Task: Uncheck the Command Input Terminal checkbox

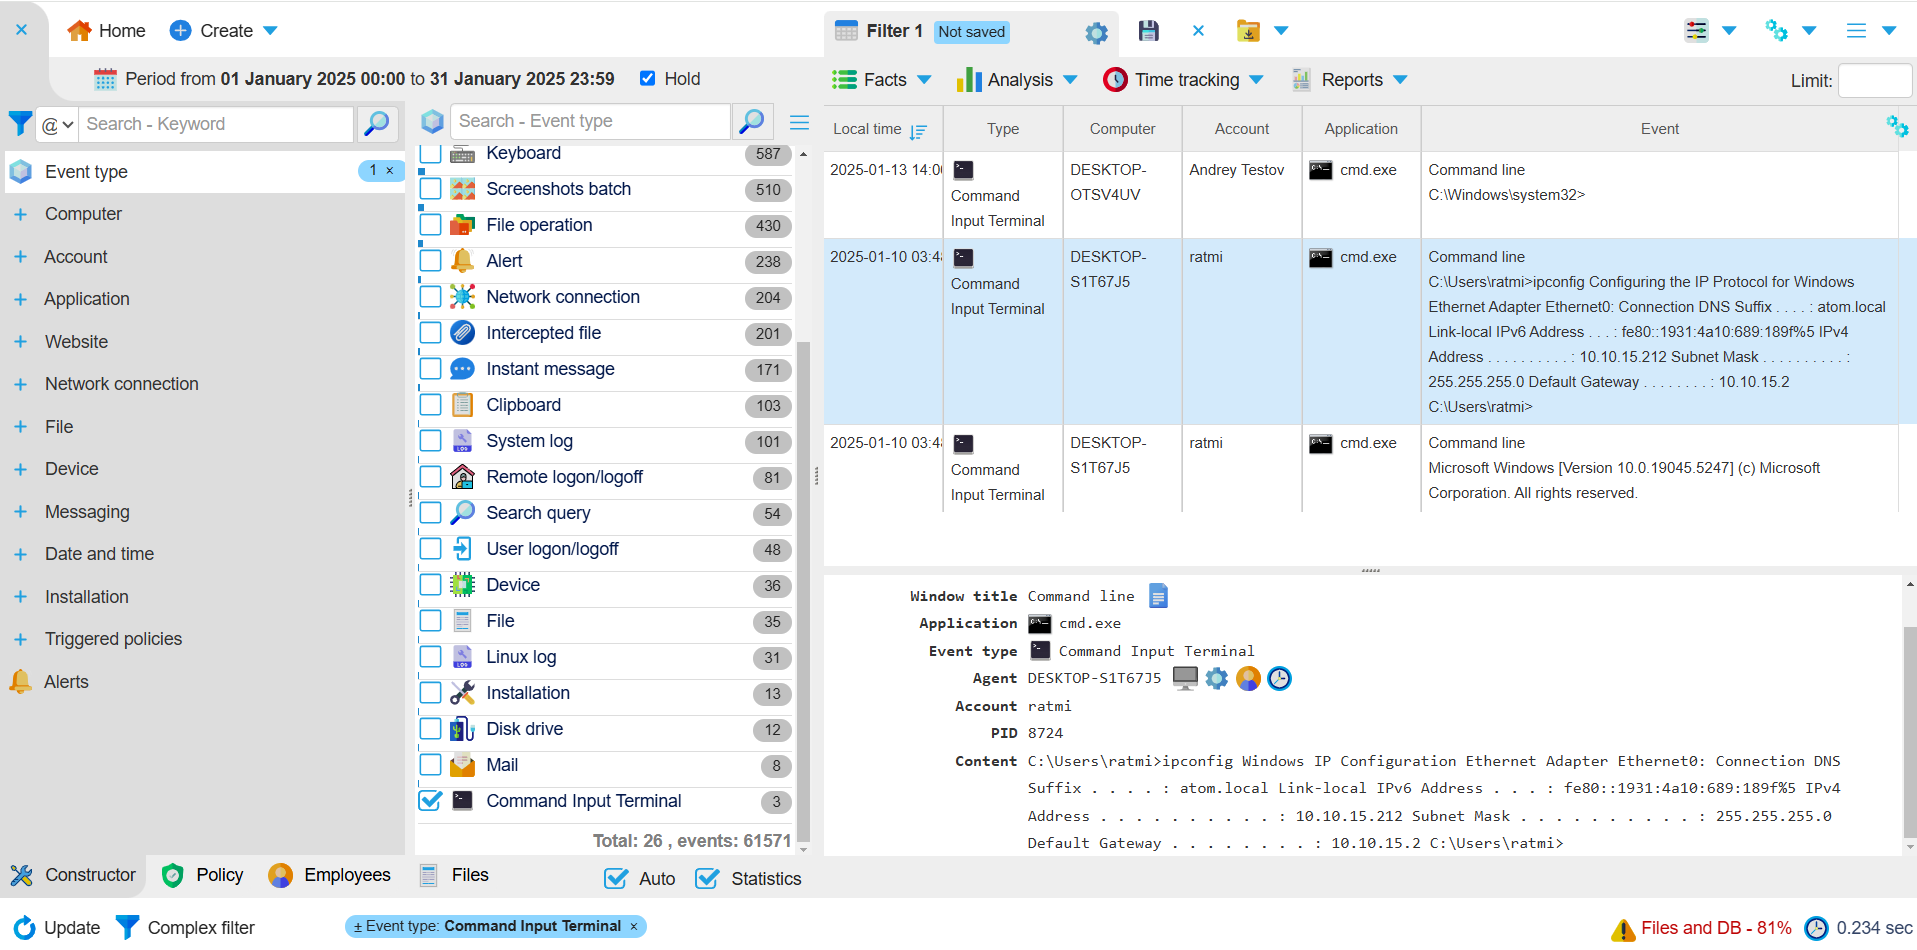Action: pos(431,801)
